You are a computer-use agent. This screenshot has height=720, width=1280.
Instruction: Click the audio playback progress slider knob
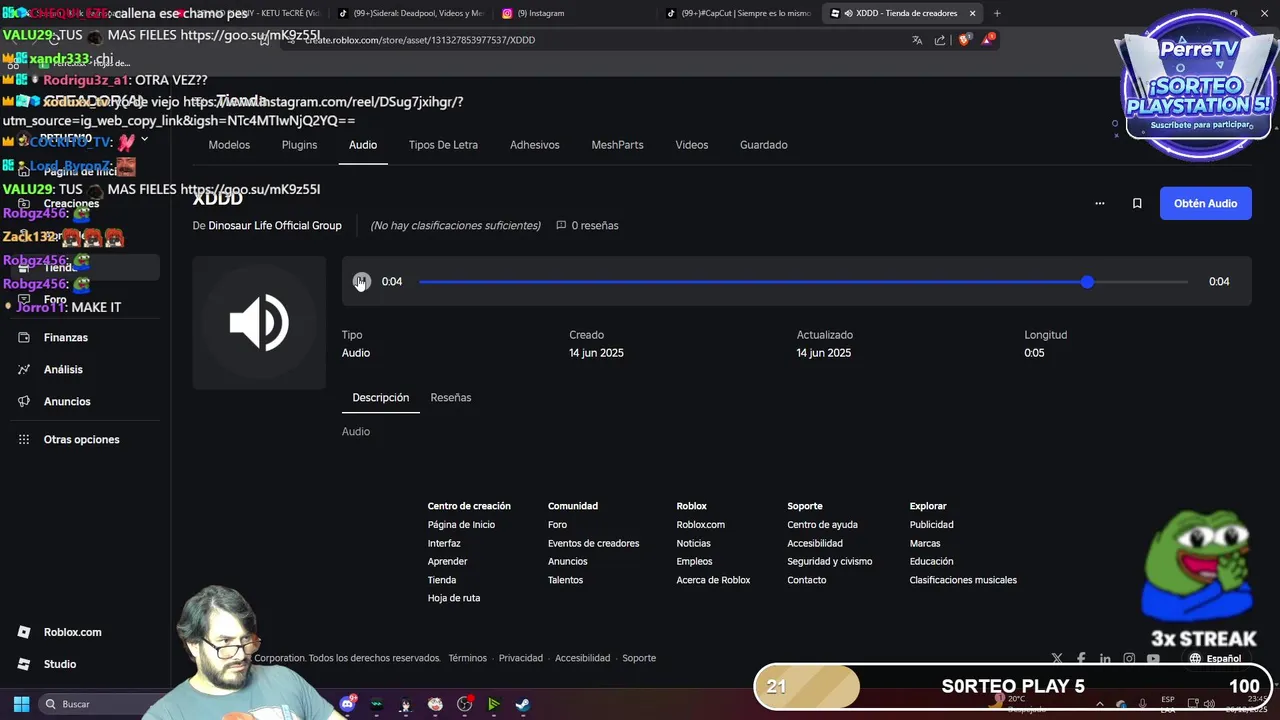(x=1087, y=282)
